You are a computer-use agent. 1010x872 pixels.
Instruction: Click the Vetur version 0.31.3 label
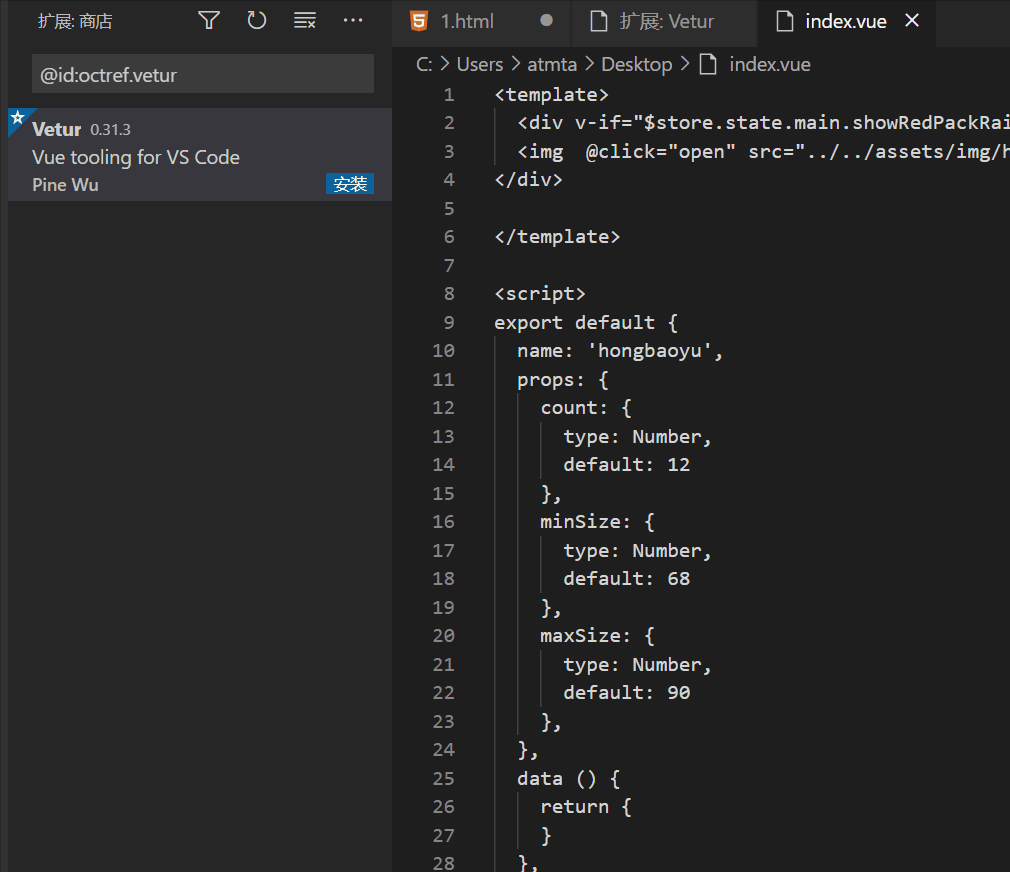(110, 129)
